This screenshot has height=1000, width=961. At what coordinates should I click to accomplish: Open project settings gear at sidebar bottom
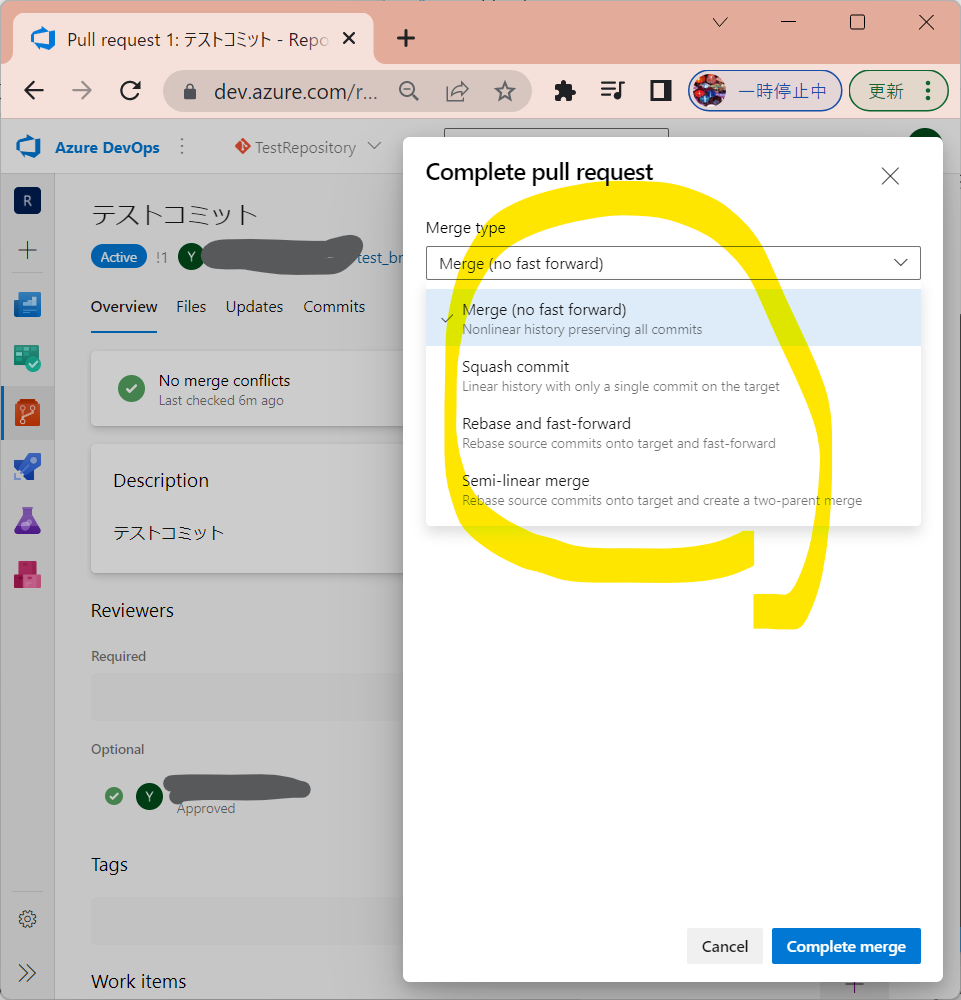pos(27,918)
